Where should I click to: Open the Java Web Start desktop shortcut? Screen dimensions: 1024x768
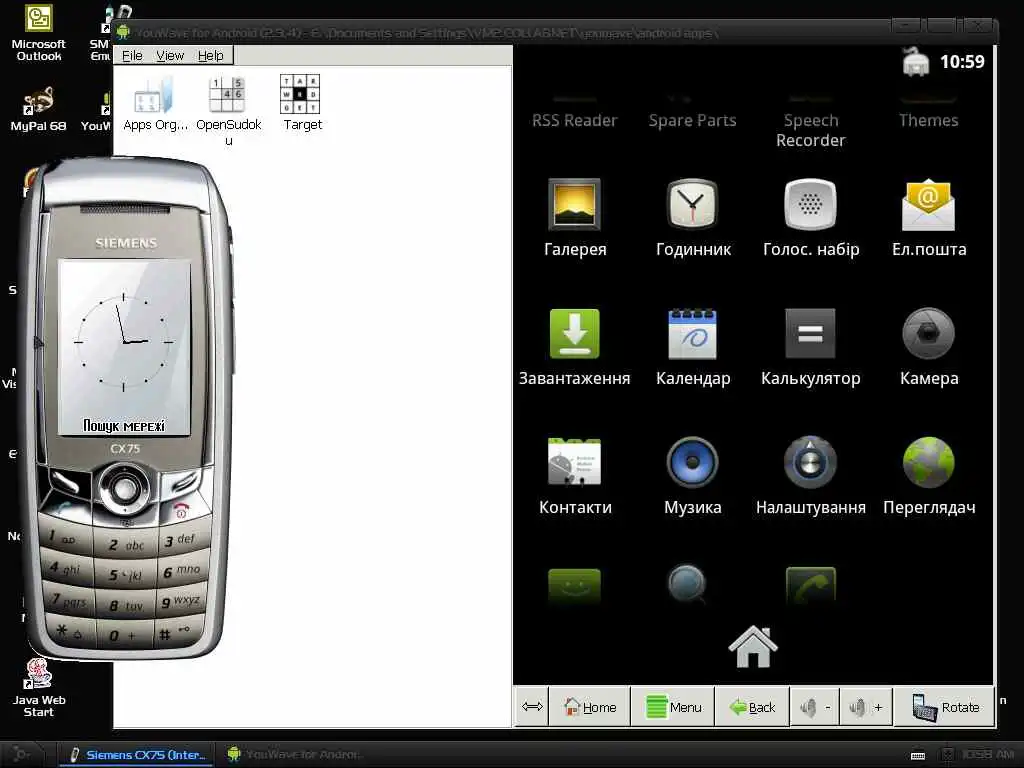point(39,688)
